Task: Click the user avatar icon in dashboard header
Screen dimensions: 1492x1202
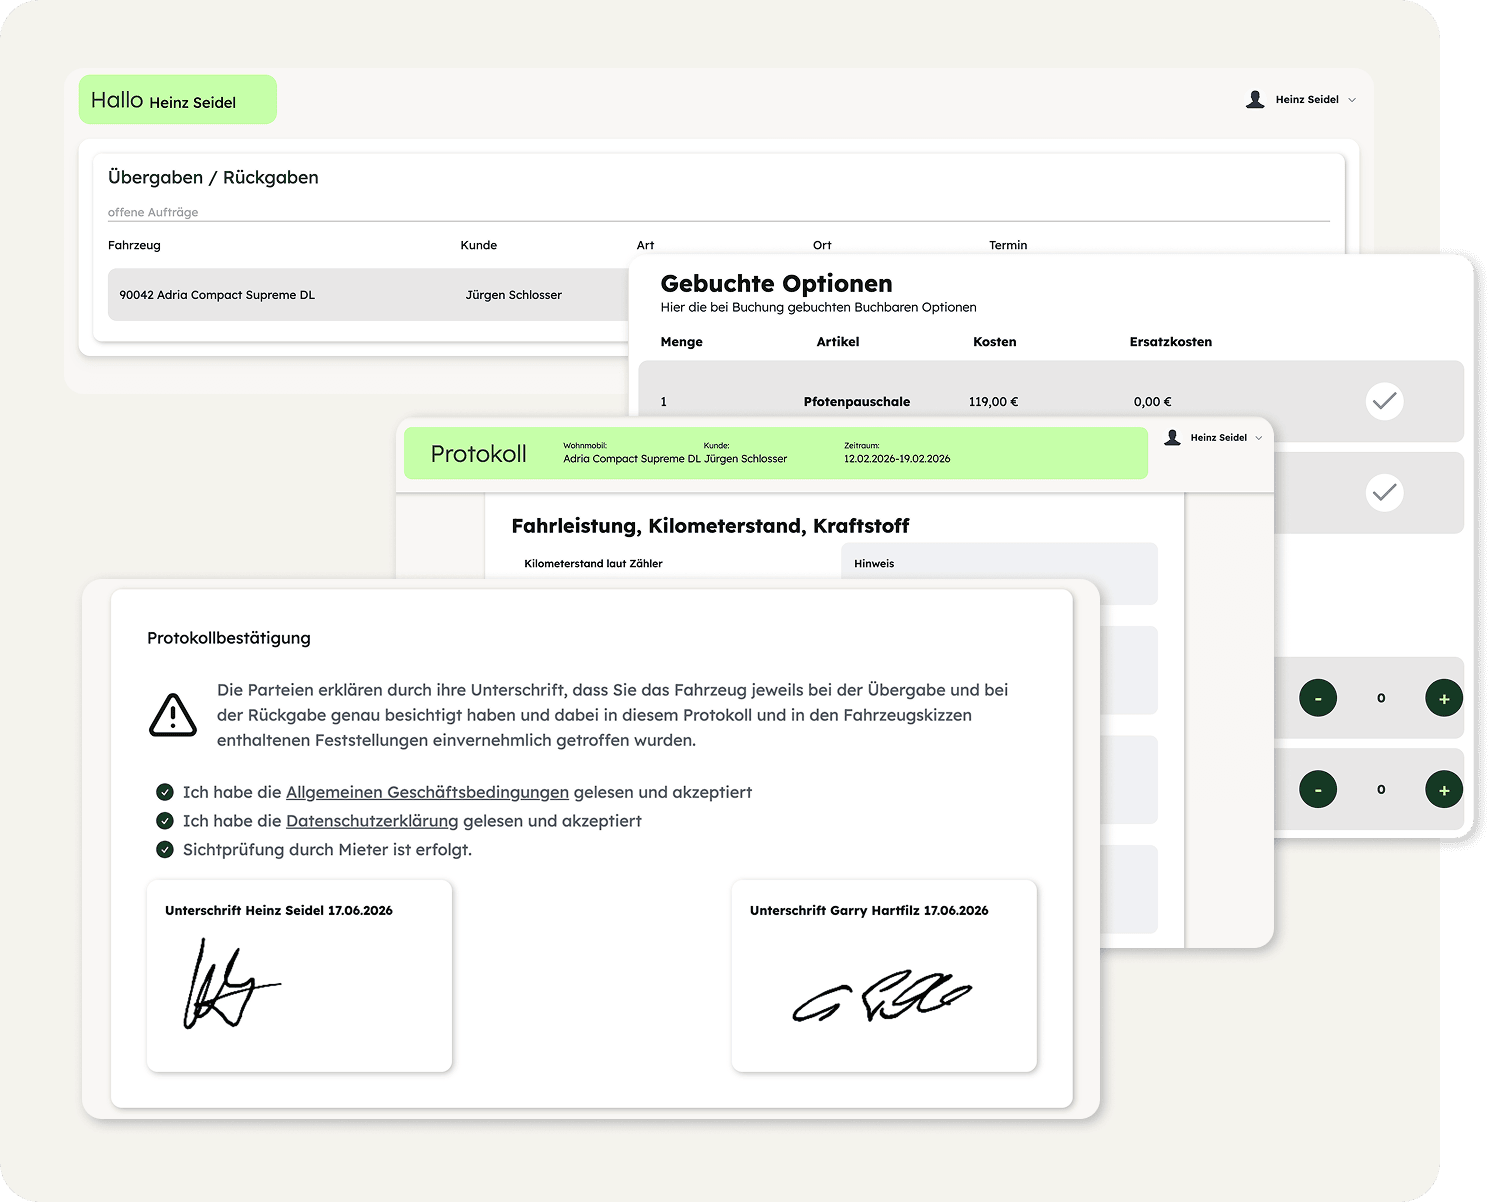Action: pos(1255,99)
